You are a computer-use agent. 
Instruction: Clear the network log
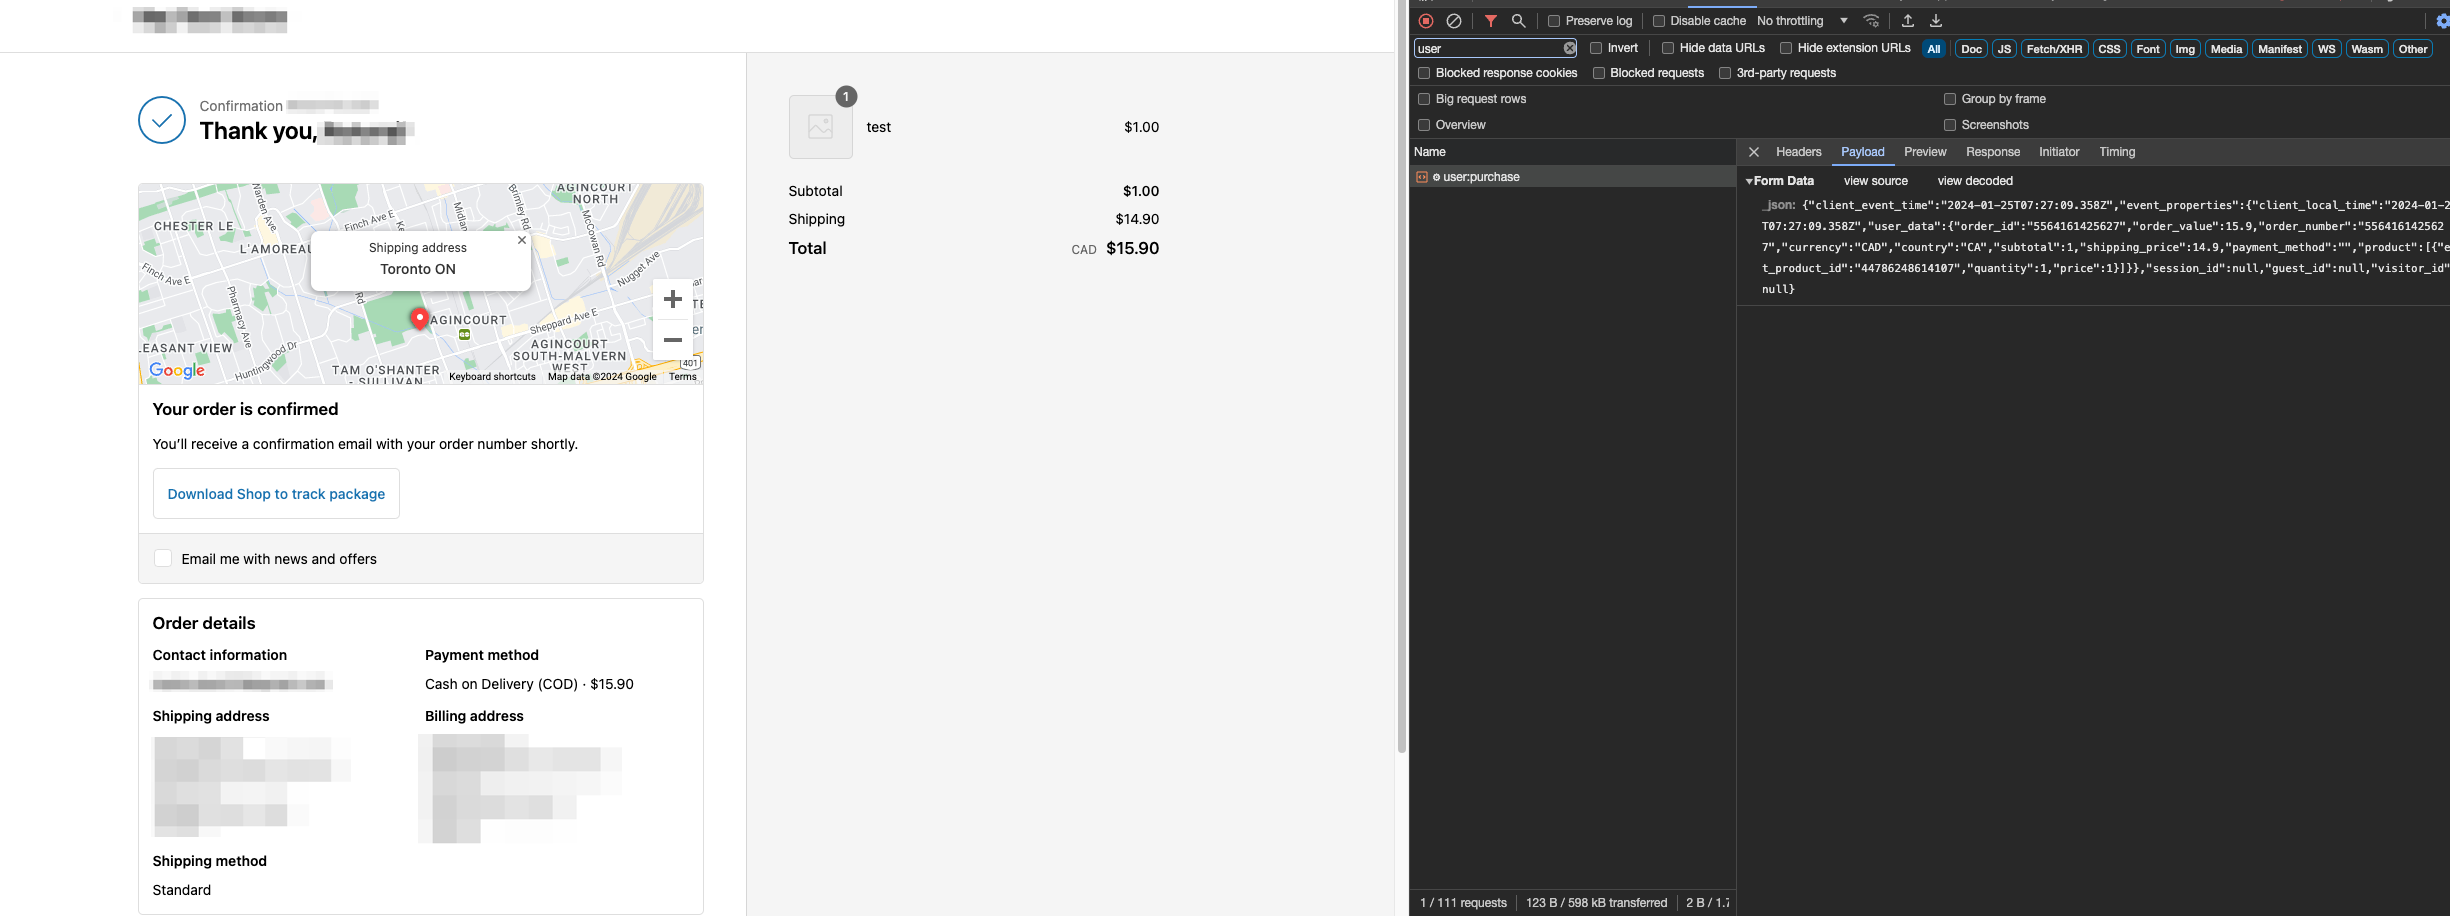click(1454, 21)
